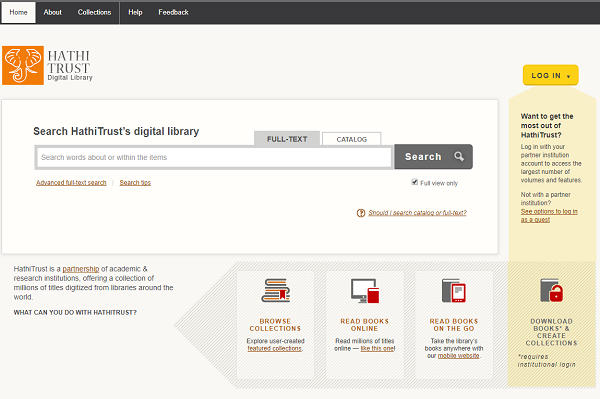Click the Download Books locked book icon
The image size is (600, 399).
tap(551, 290)
